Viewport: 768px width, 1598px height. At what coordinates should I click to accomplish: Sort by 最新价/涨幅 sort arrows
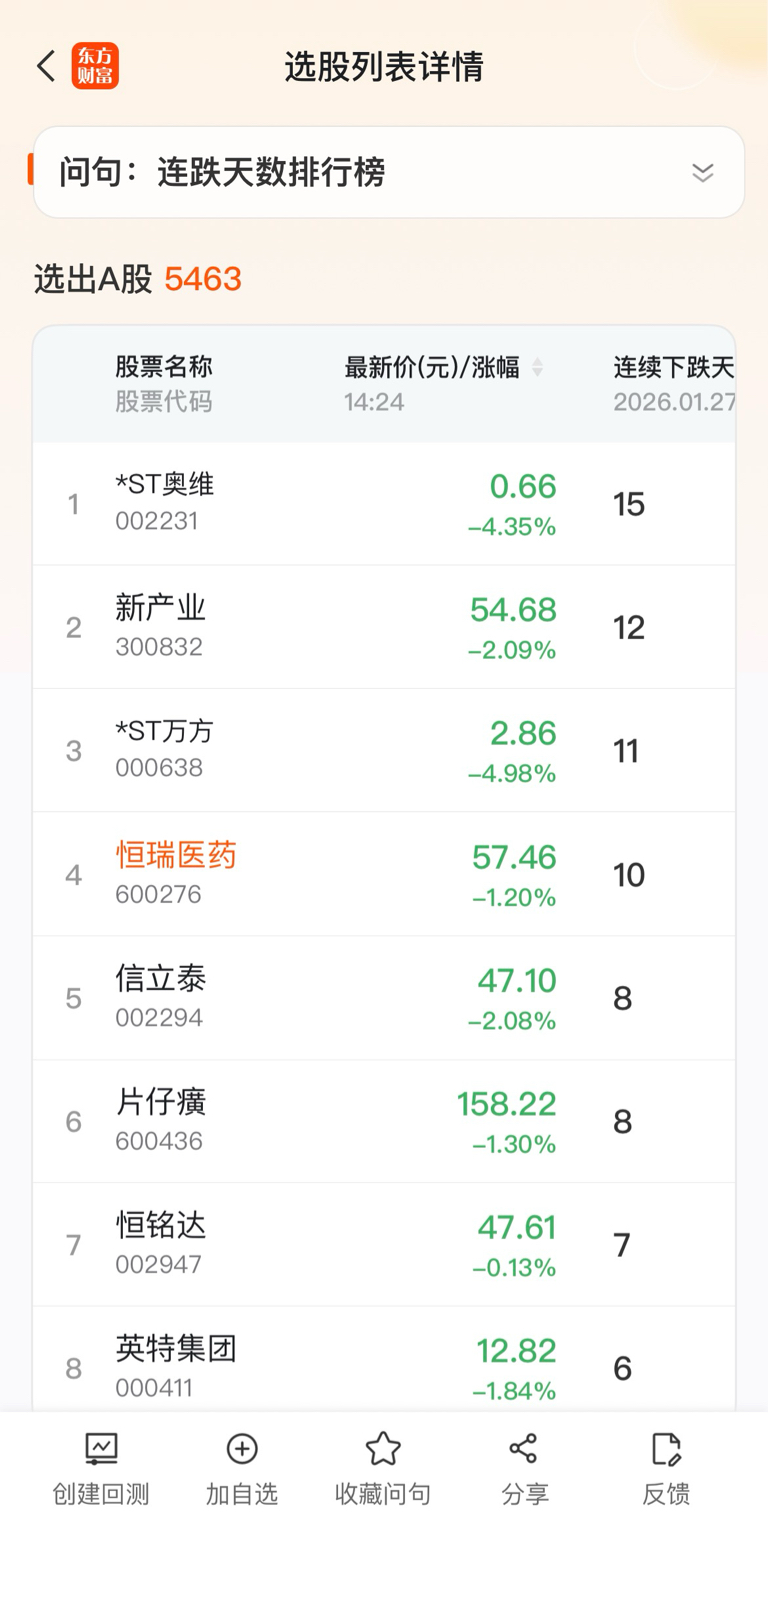pos(537,367)
